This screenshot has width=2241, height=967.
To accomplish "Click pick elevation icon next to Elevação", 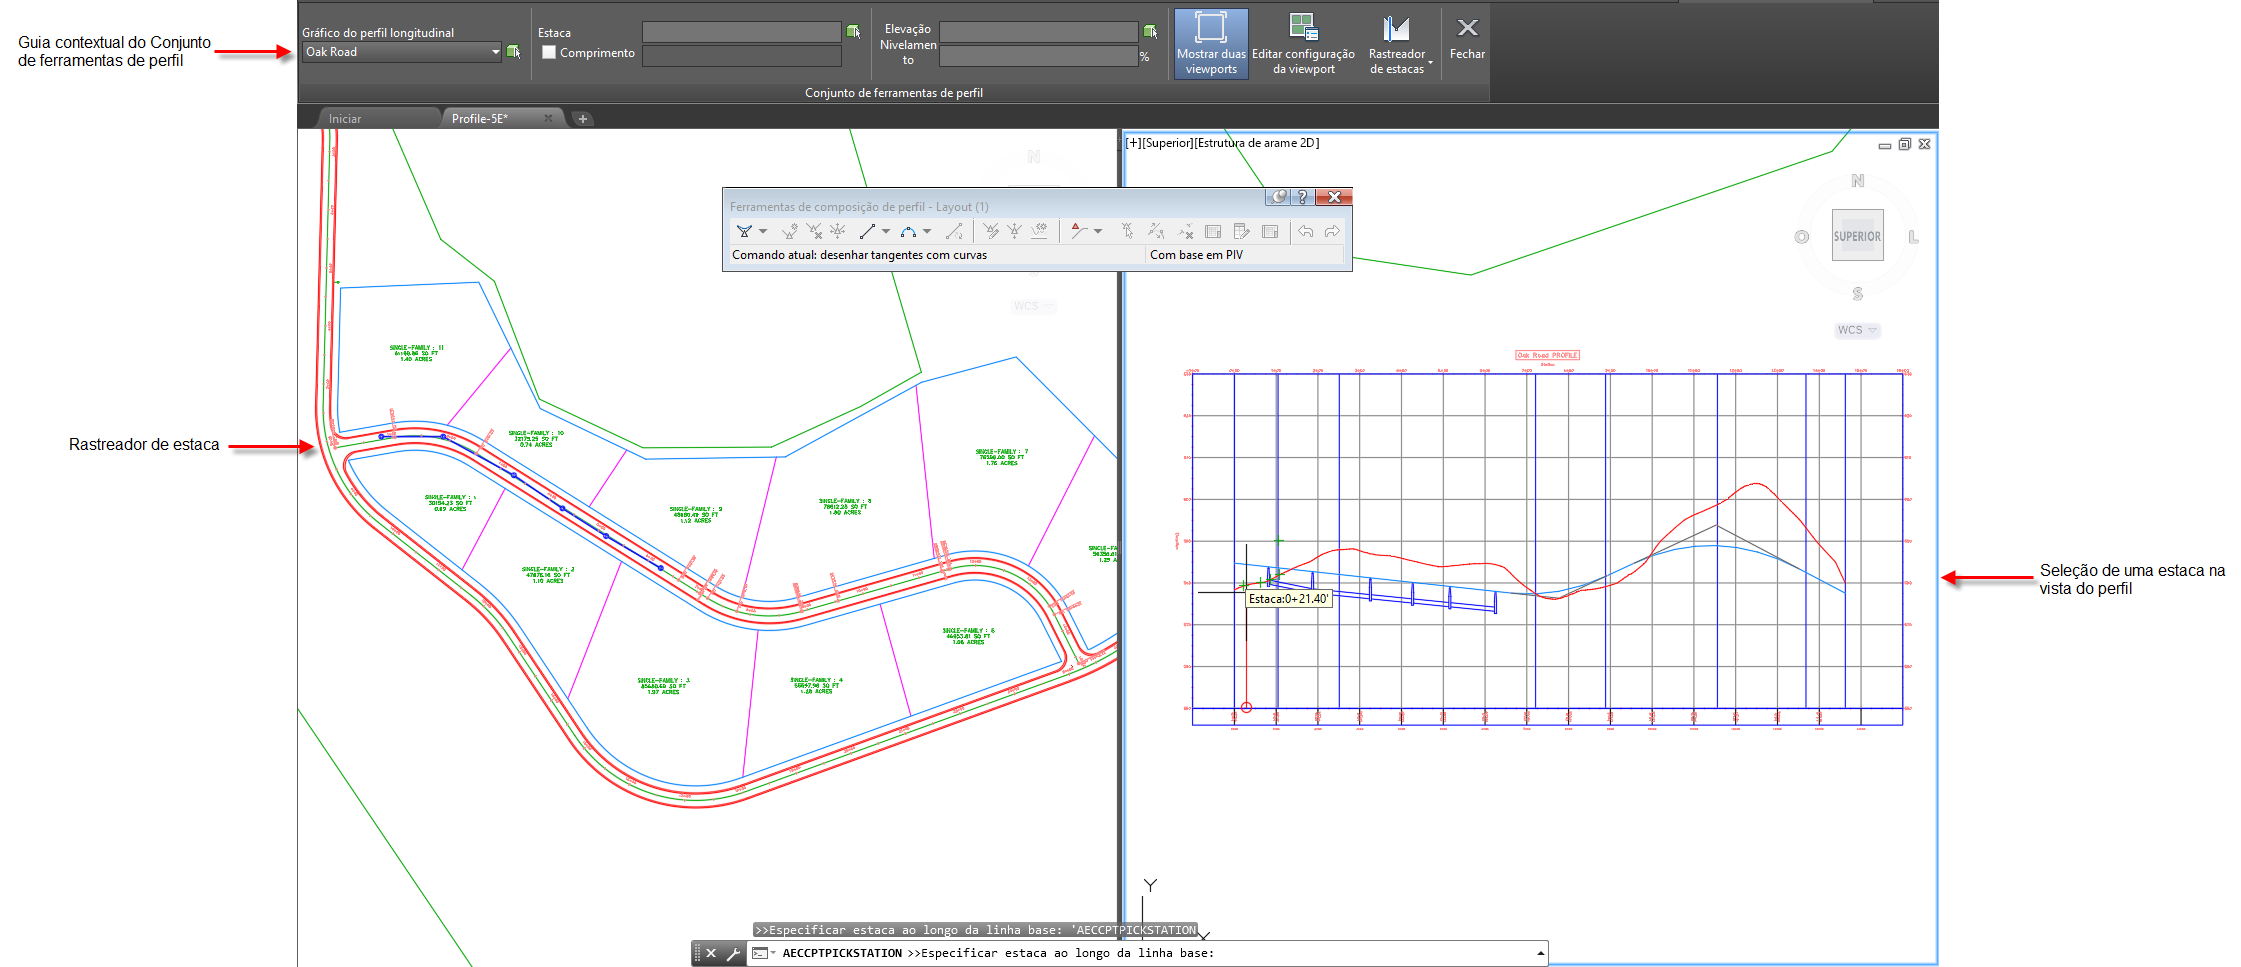I will [x=1150, y=32].
